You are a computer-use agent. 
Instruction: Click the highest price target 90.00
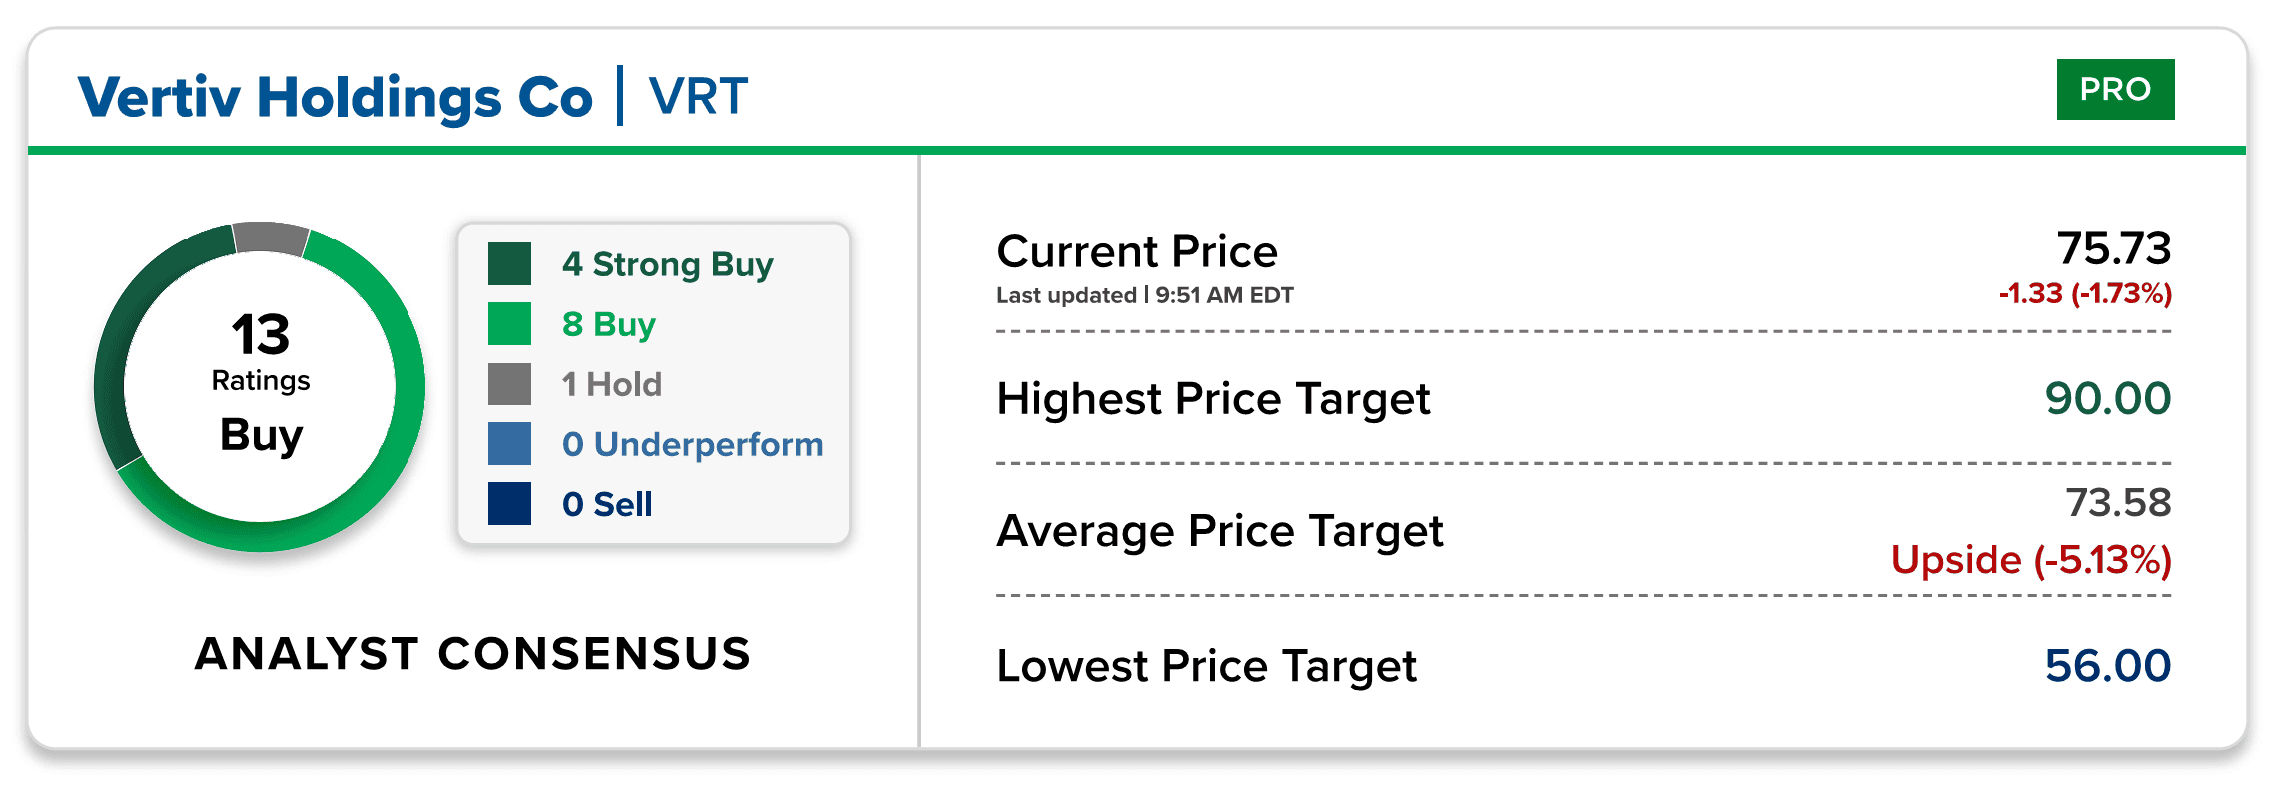[x=2108, y=398]
